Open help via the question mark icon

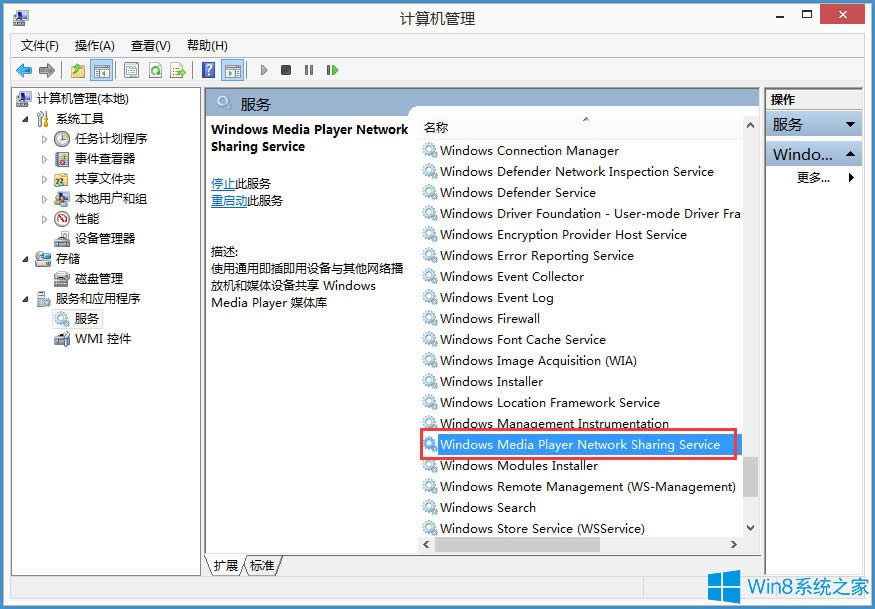point(207,70)
